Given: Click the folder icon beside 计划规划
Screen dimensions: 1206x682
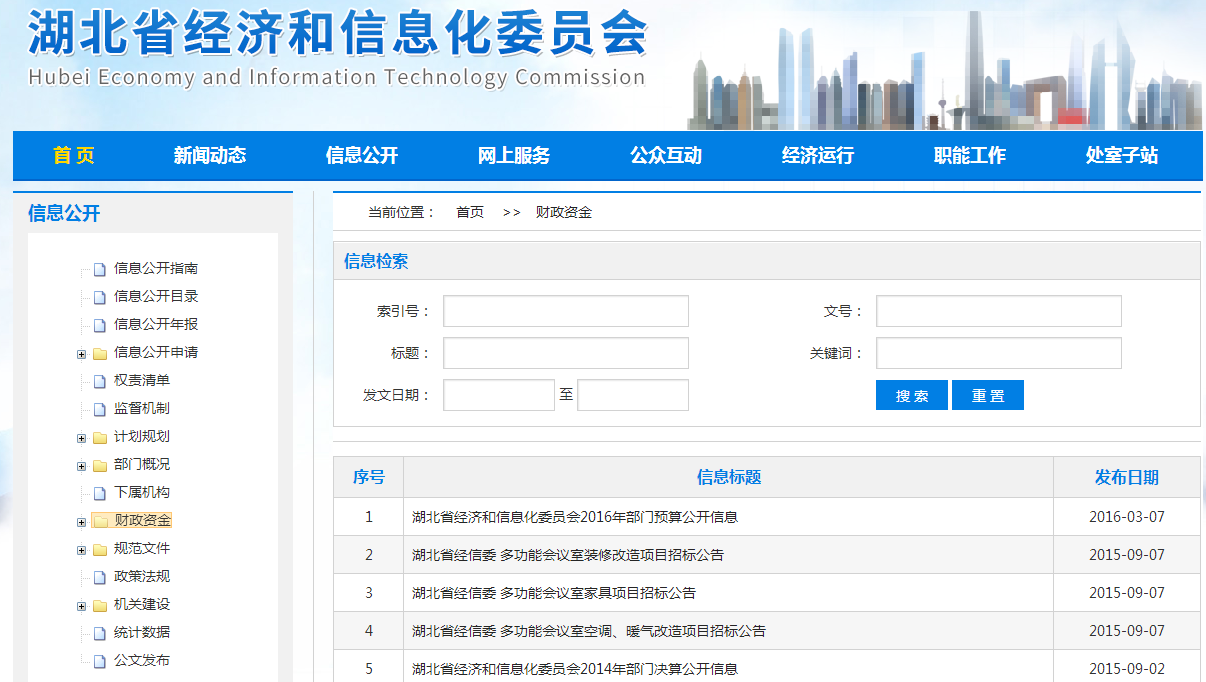Looking at the screenshot, I should tap(100, 437).
